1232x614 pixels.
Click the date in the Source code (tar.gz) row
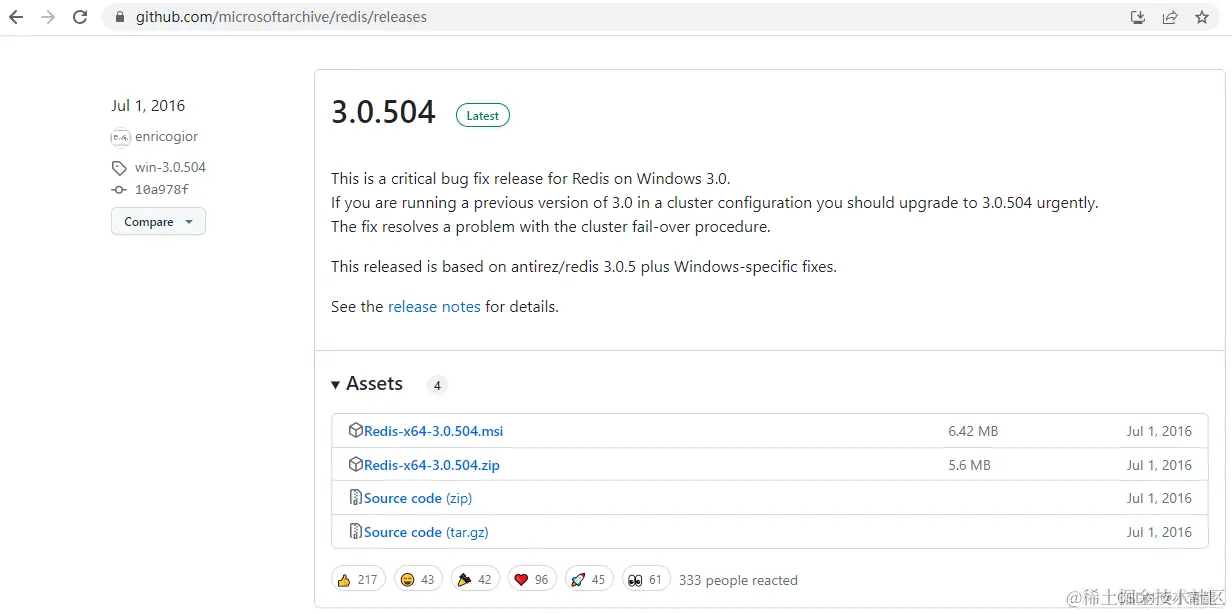1159,532
